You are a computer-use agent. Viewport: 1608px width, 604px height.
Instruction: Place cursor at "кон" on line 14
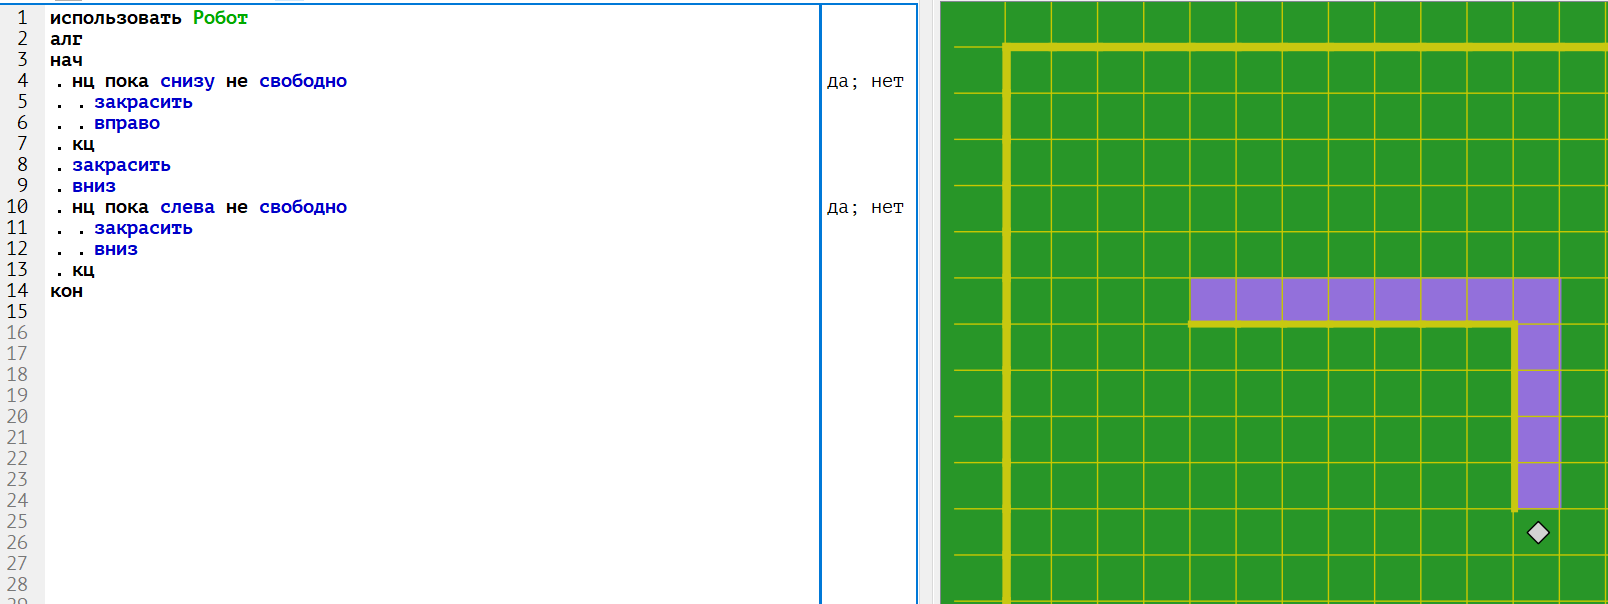point(66,291)
